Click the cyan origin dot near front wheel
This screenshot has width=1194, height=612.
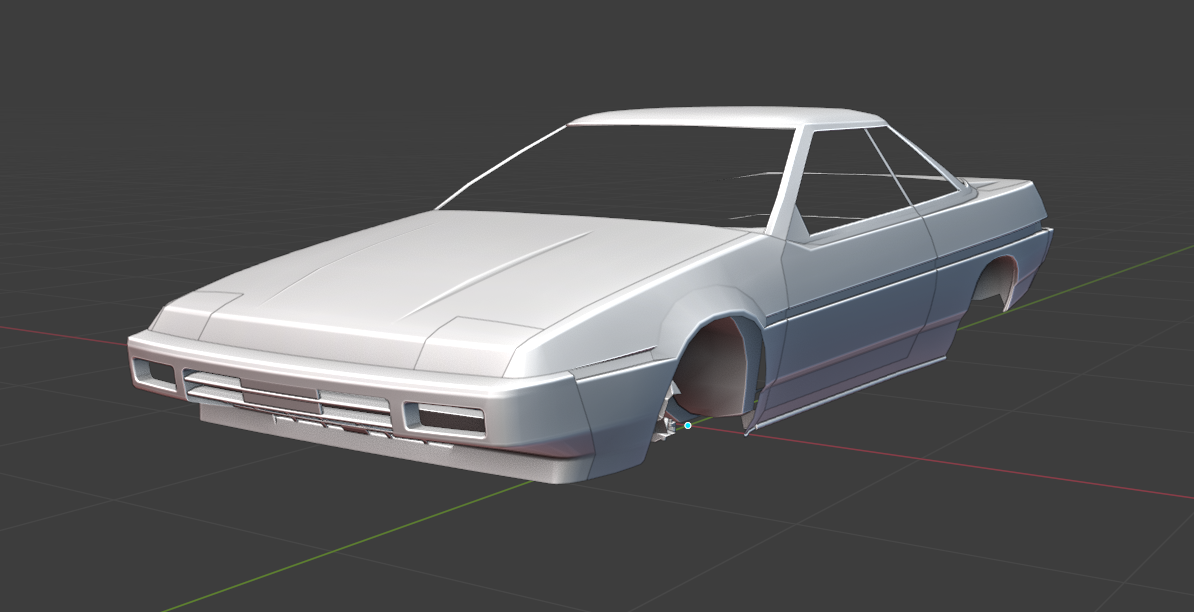pyautogui.click(x=688, y=426)
